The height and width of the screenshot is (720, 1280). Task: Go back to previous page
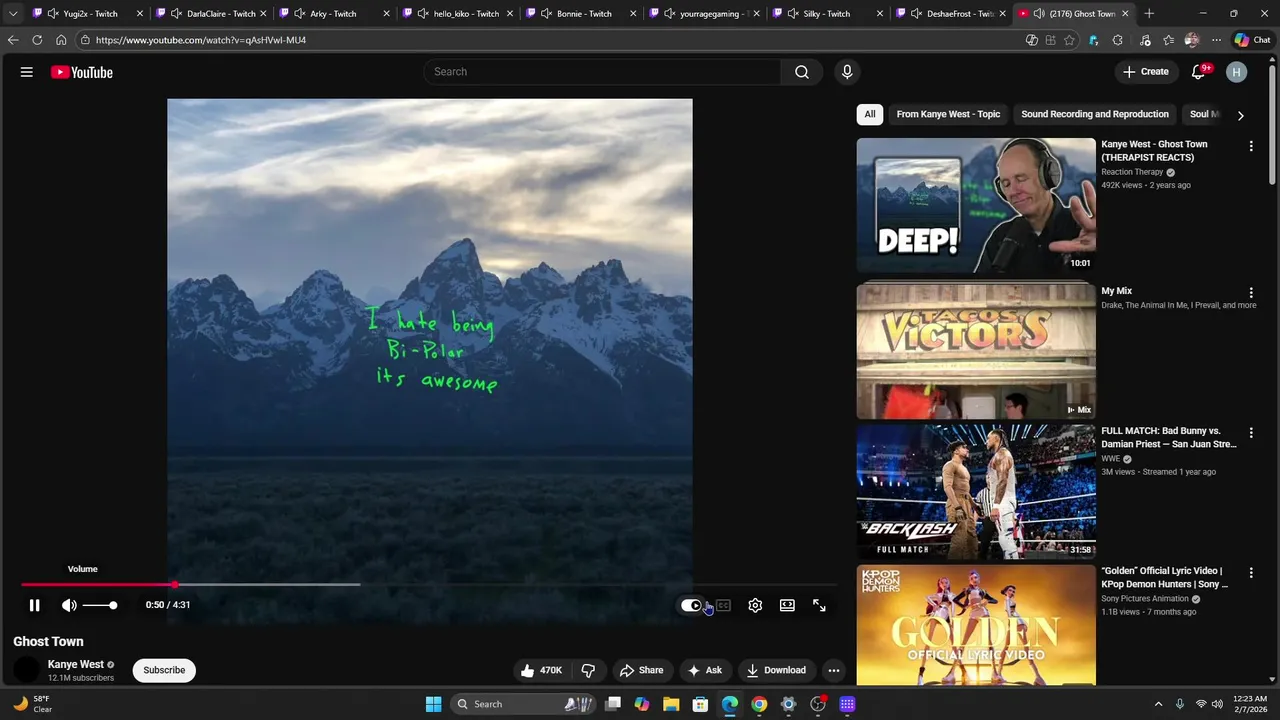tap(13, 40)
